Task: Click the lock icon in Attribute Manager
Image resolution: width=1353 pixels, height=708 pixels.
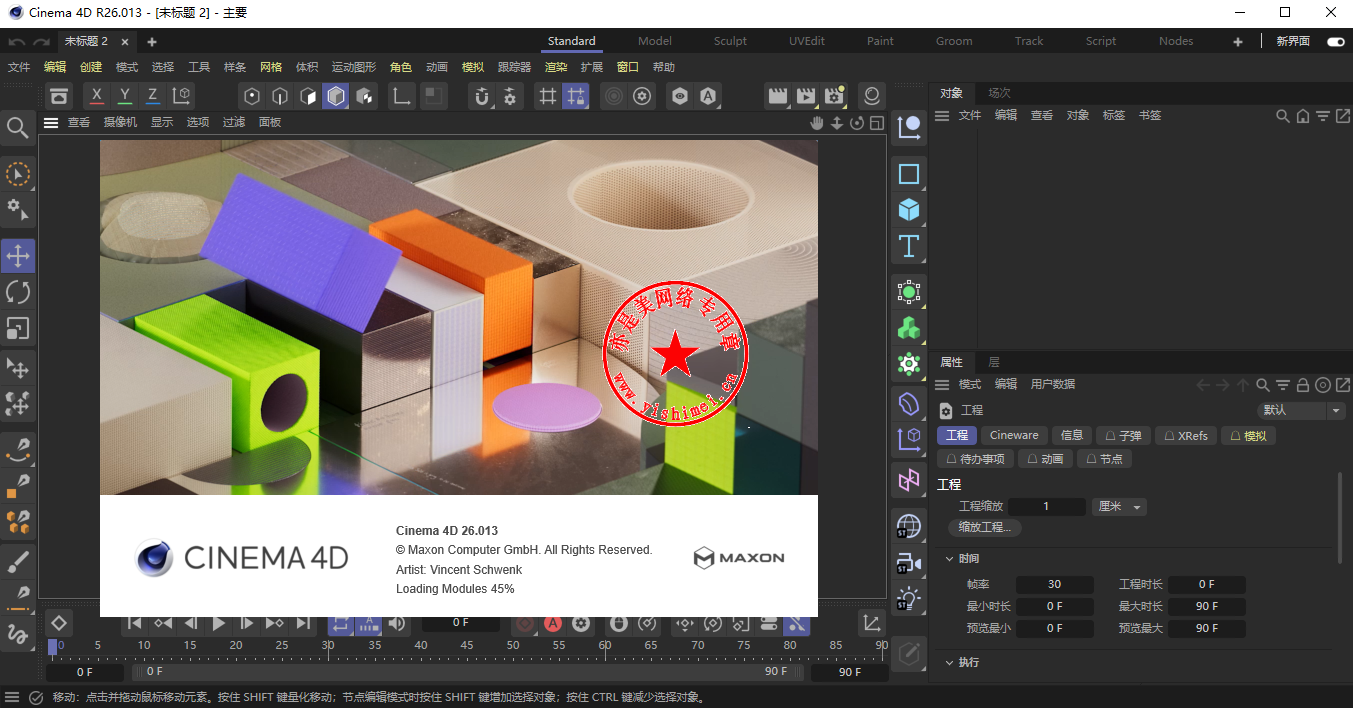Action: click(1303, 385)
